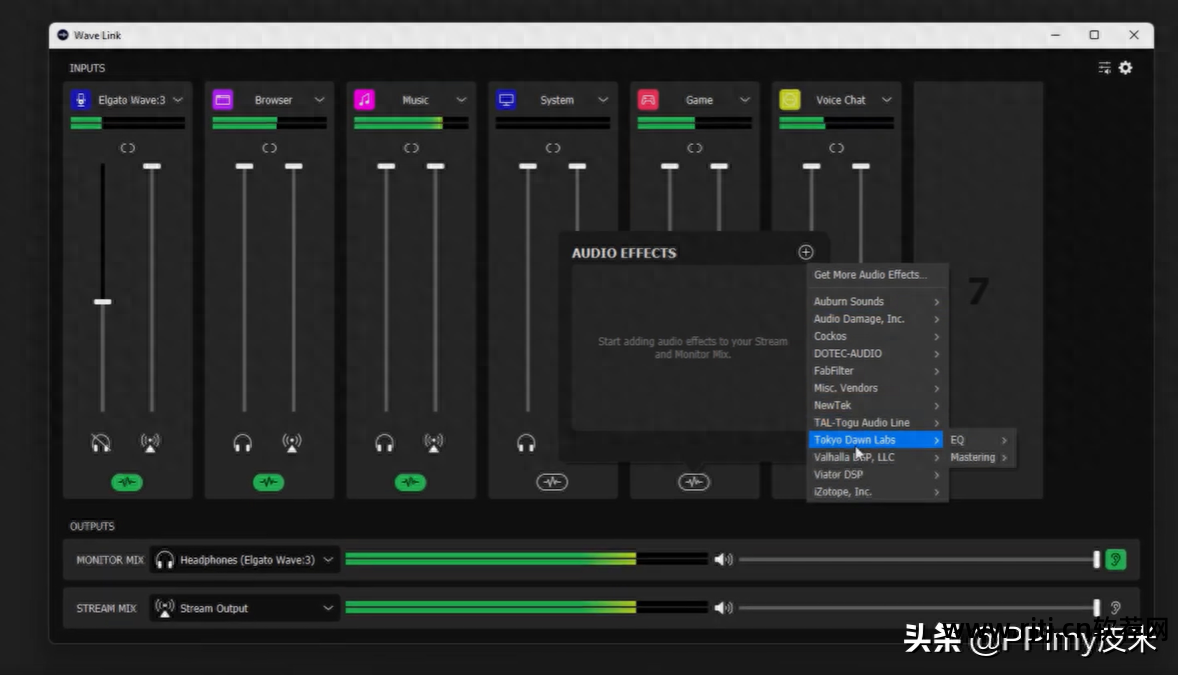Expand the Game channel dropdown

click(x=745, y=100)
